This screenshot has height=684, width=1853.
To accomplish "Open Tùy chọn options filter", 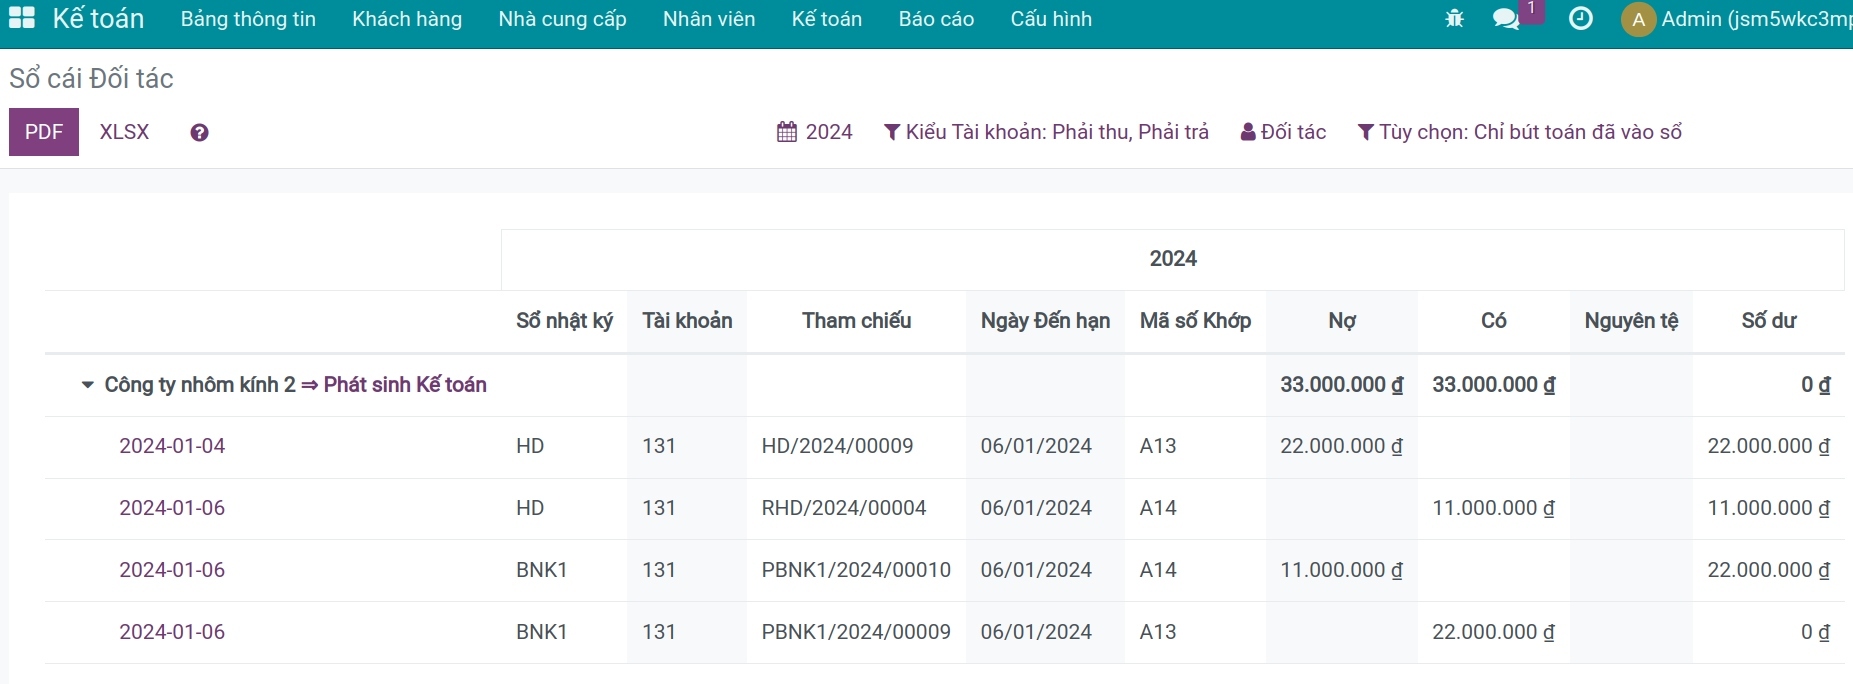I will pos(1520,132).
